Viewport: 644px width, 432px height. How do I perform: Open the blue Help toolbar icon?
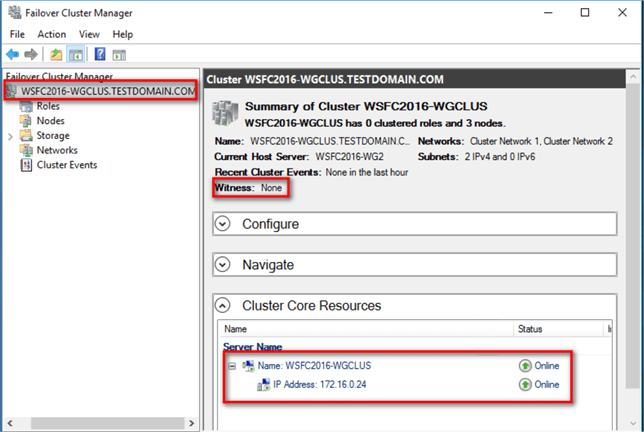coord(100,54)
